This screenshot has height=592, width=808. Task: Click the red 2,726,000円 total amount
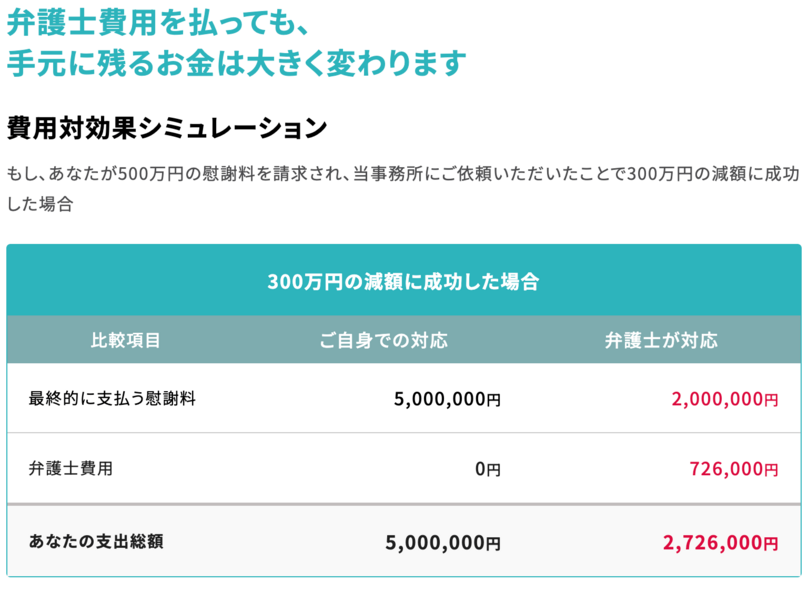click(x=719, y=543)
